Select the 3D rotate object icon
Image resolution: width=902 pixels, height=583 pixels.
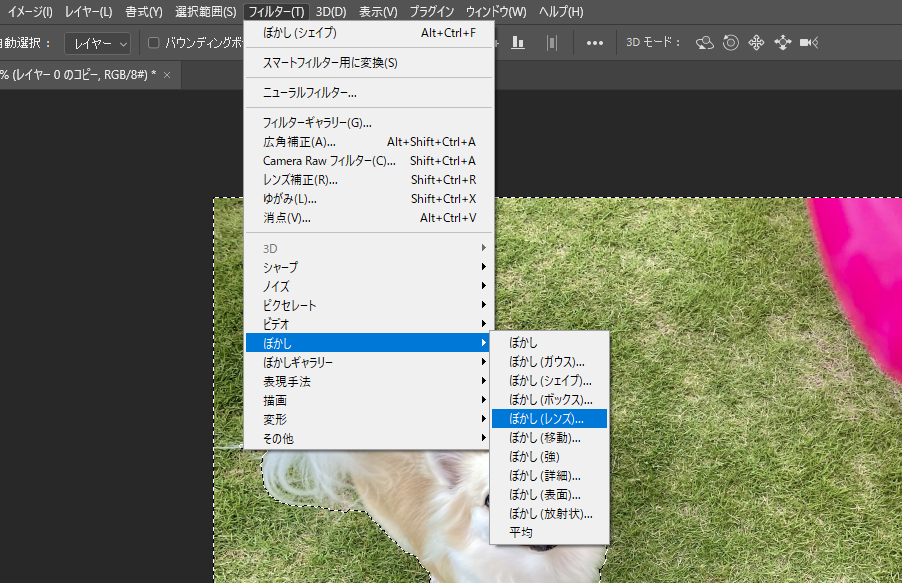click(x=705, y=43)
